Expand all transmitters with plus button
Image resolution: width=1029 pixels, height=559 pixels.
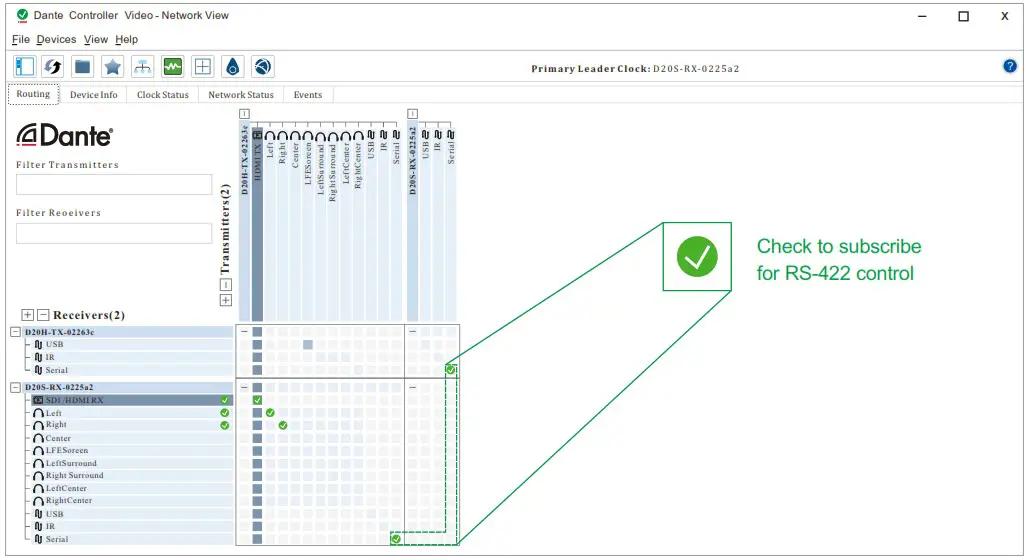tap(226, 300)
